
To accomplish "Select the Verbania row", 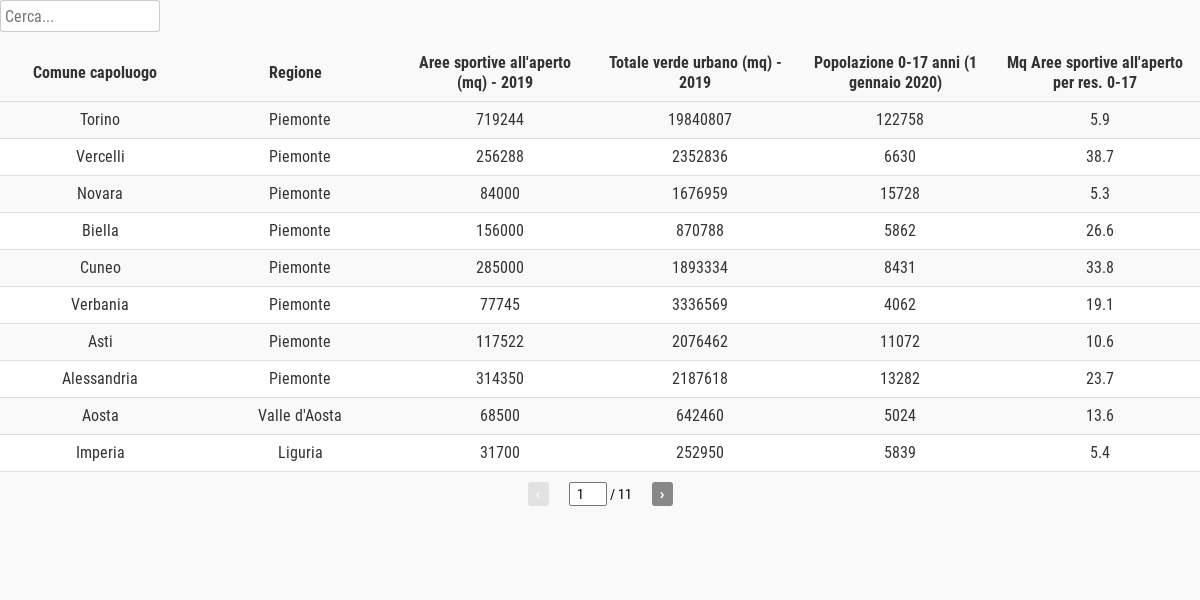I will coord(100,305).
